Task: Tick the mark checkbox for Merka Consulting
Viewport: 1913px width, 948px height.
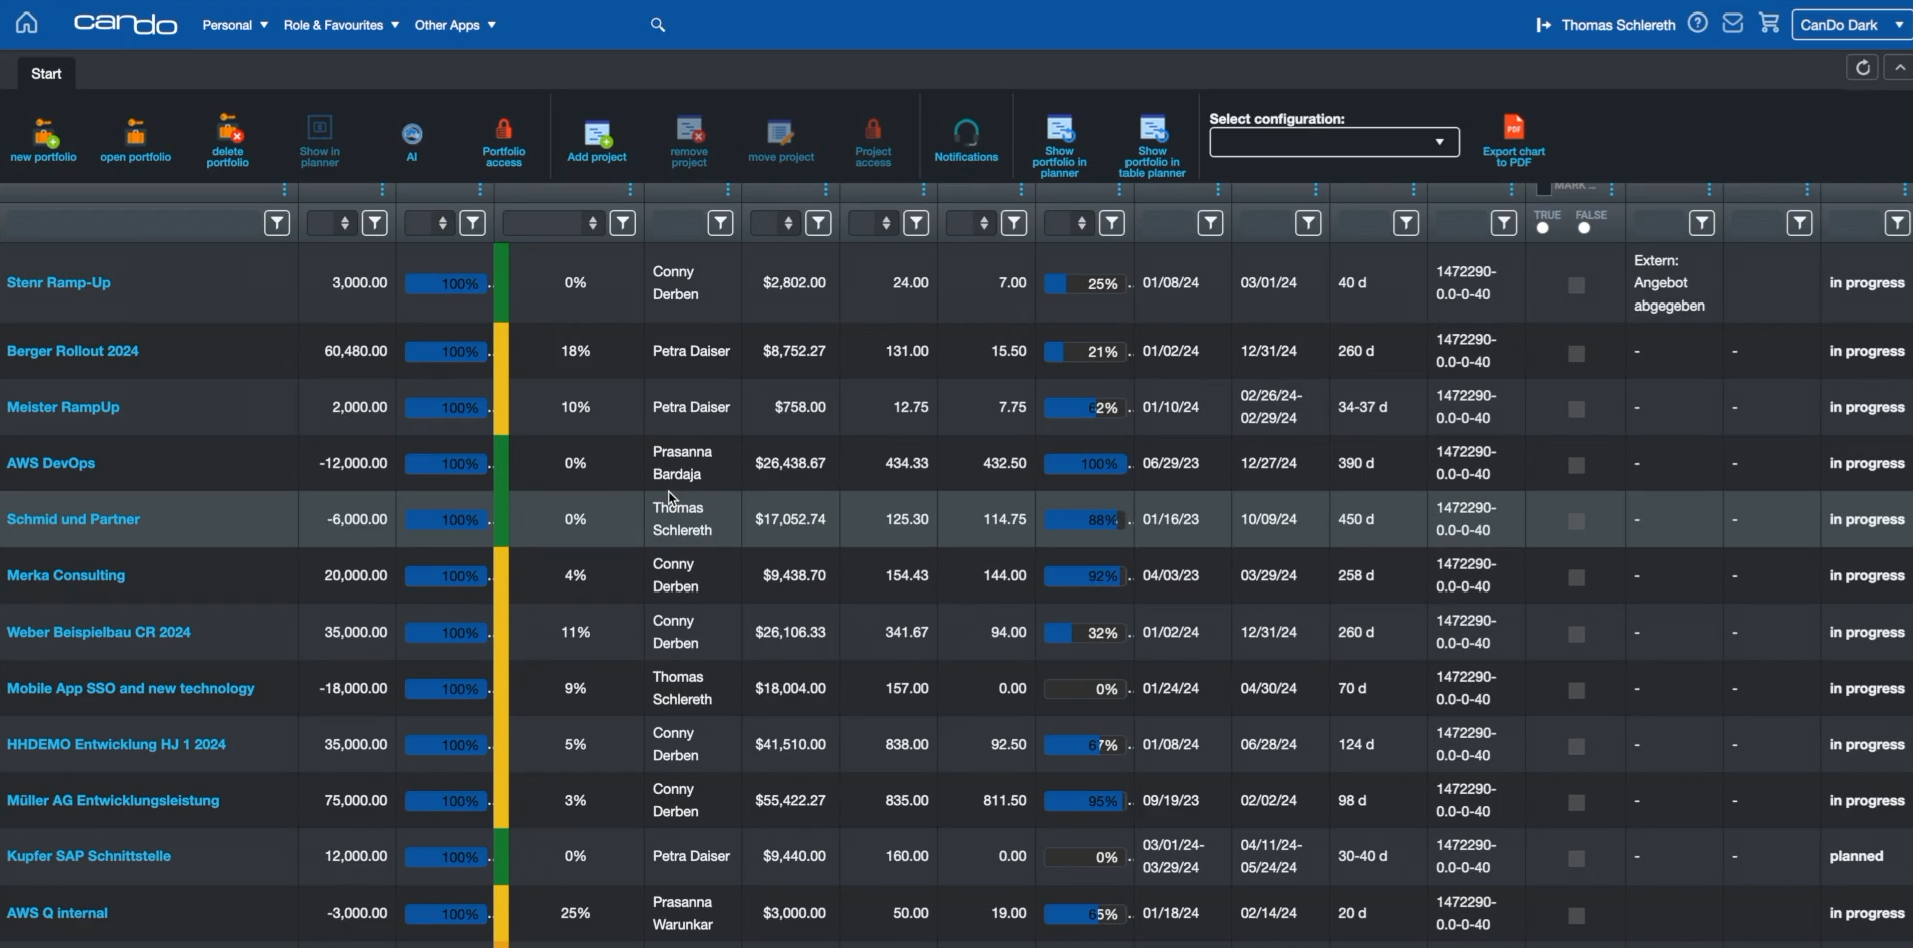Action: tap(1577, 578)
